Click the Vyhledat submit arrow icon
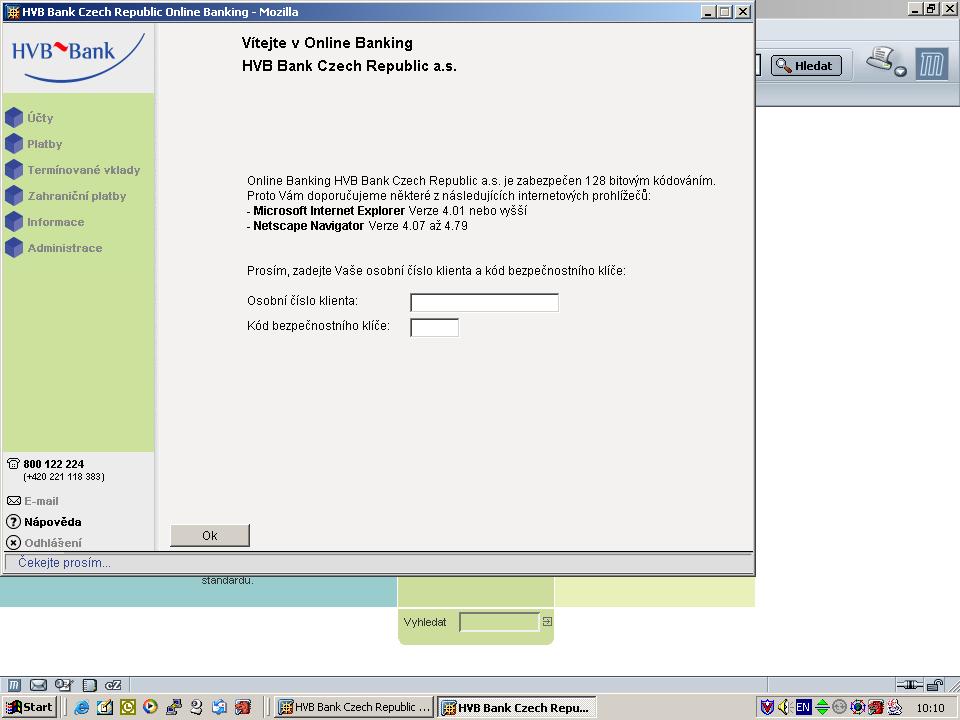This screenshot has width=960, height=720. coord(547,621)
